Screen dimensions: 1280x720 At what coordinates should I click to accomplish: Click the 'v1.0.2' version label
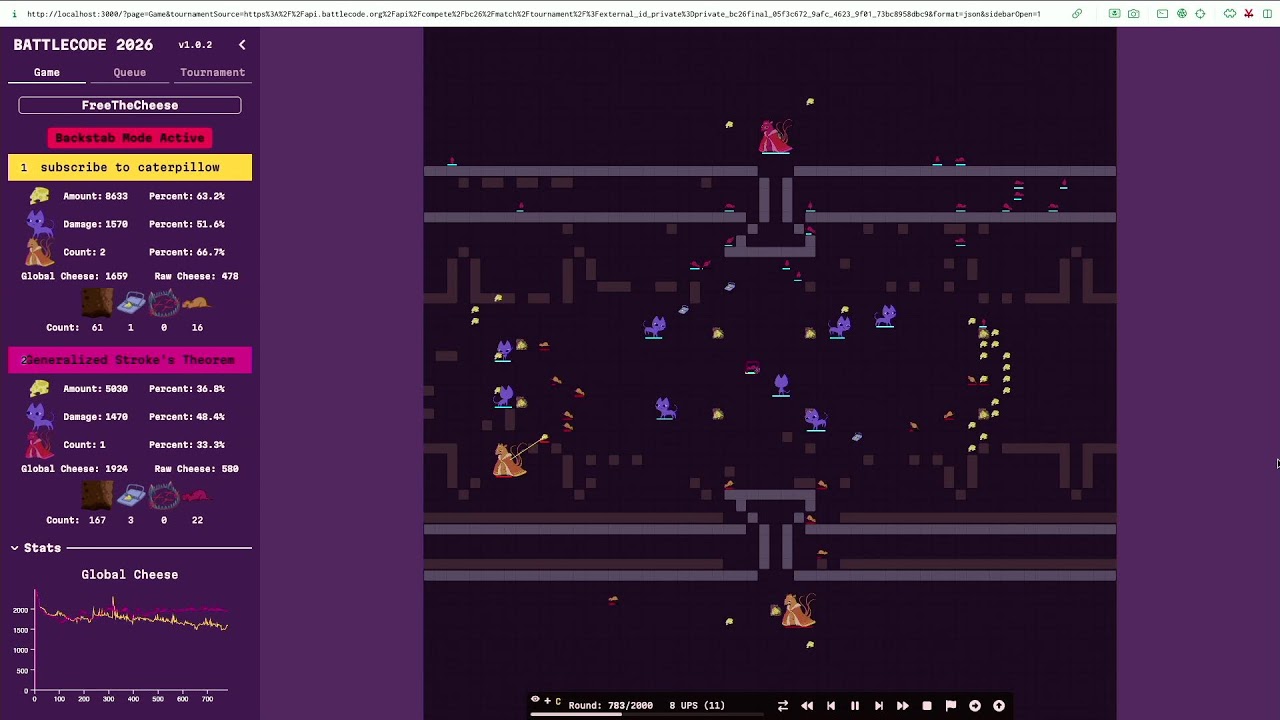point(195,45)
